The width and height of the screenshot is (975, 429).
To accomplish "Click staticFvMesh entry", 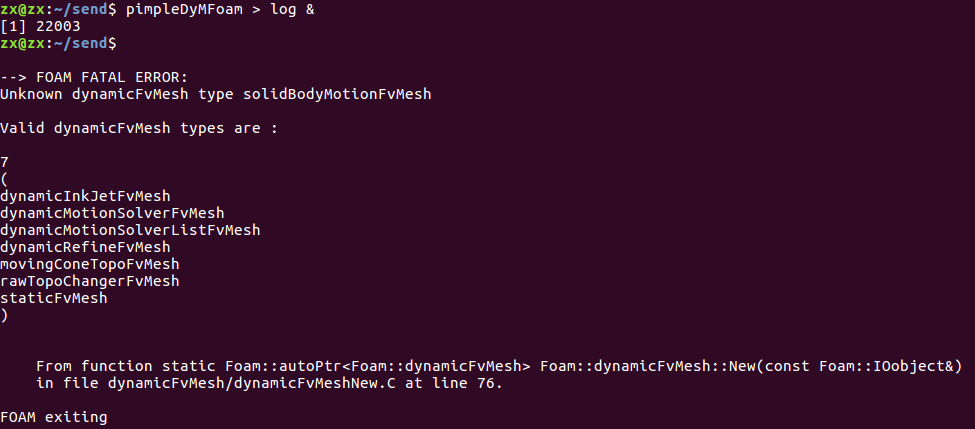I will (53, 298).
